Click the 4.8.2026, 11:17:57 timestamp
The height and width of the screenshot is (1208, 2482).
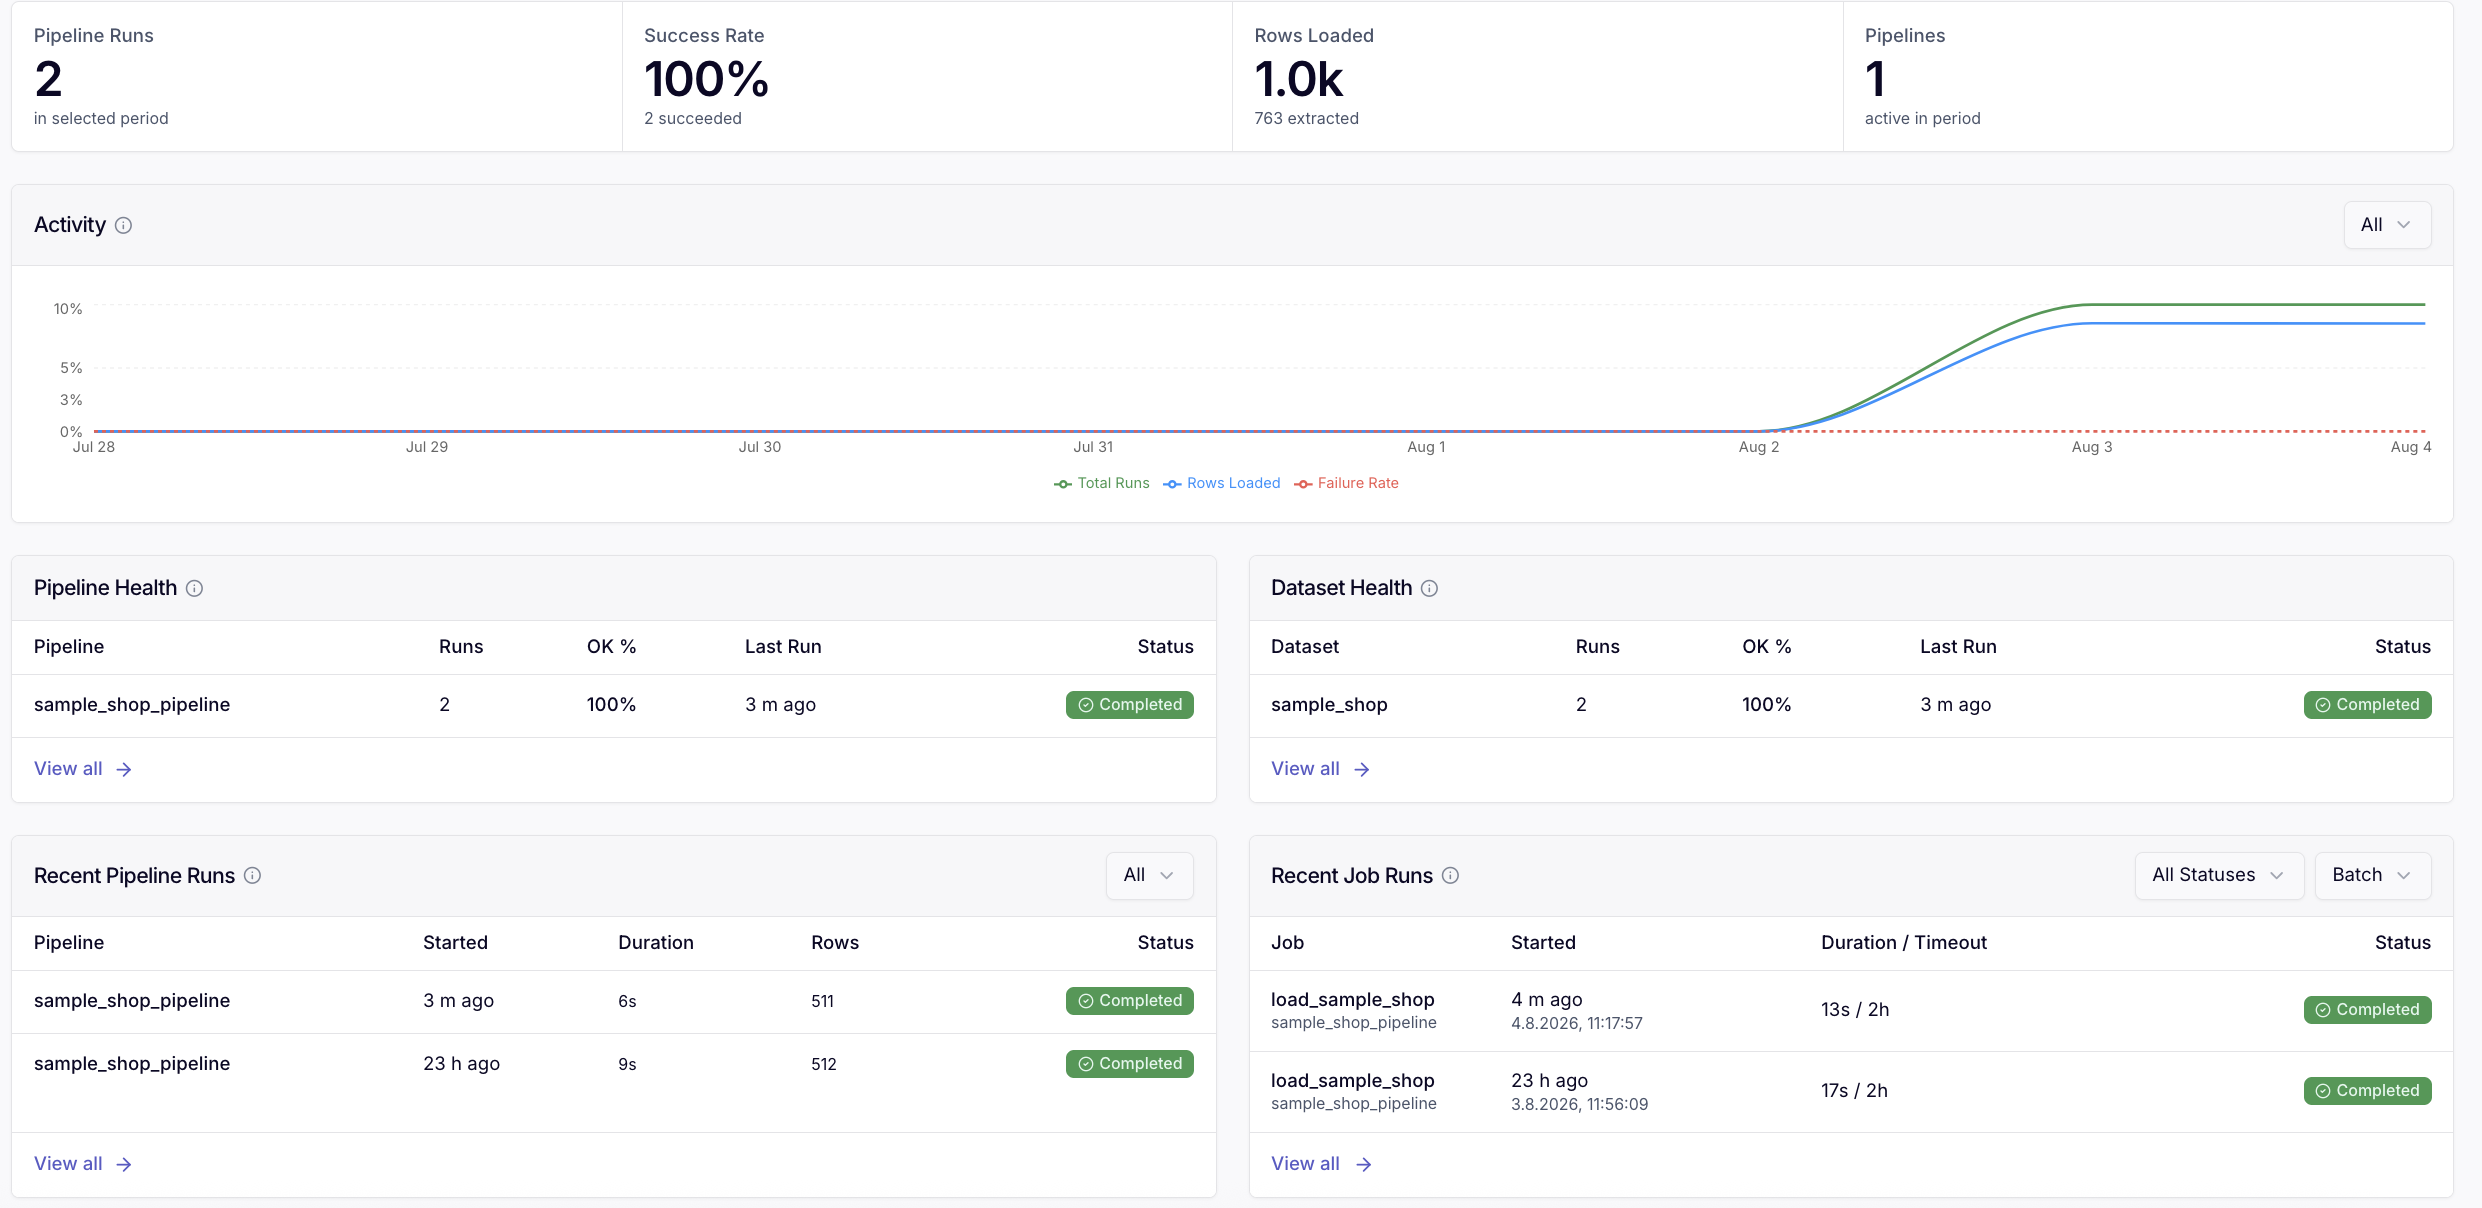coord(1577,1023)
